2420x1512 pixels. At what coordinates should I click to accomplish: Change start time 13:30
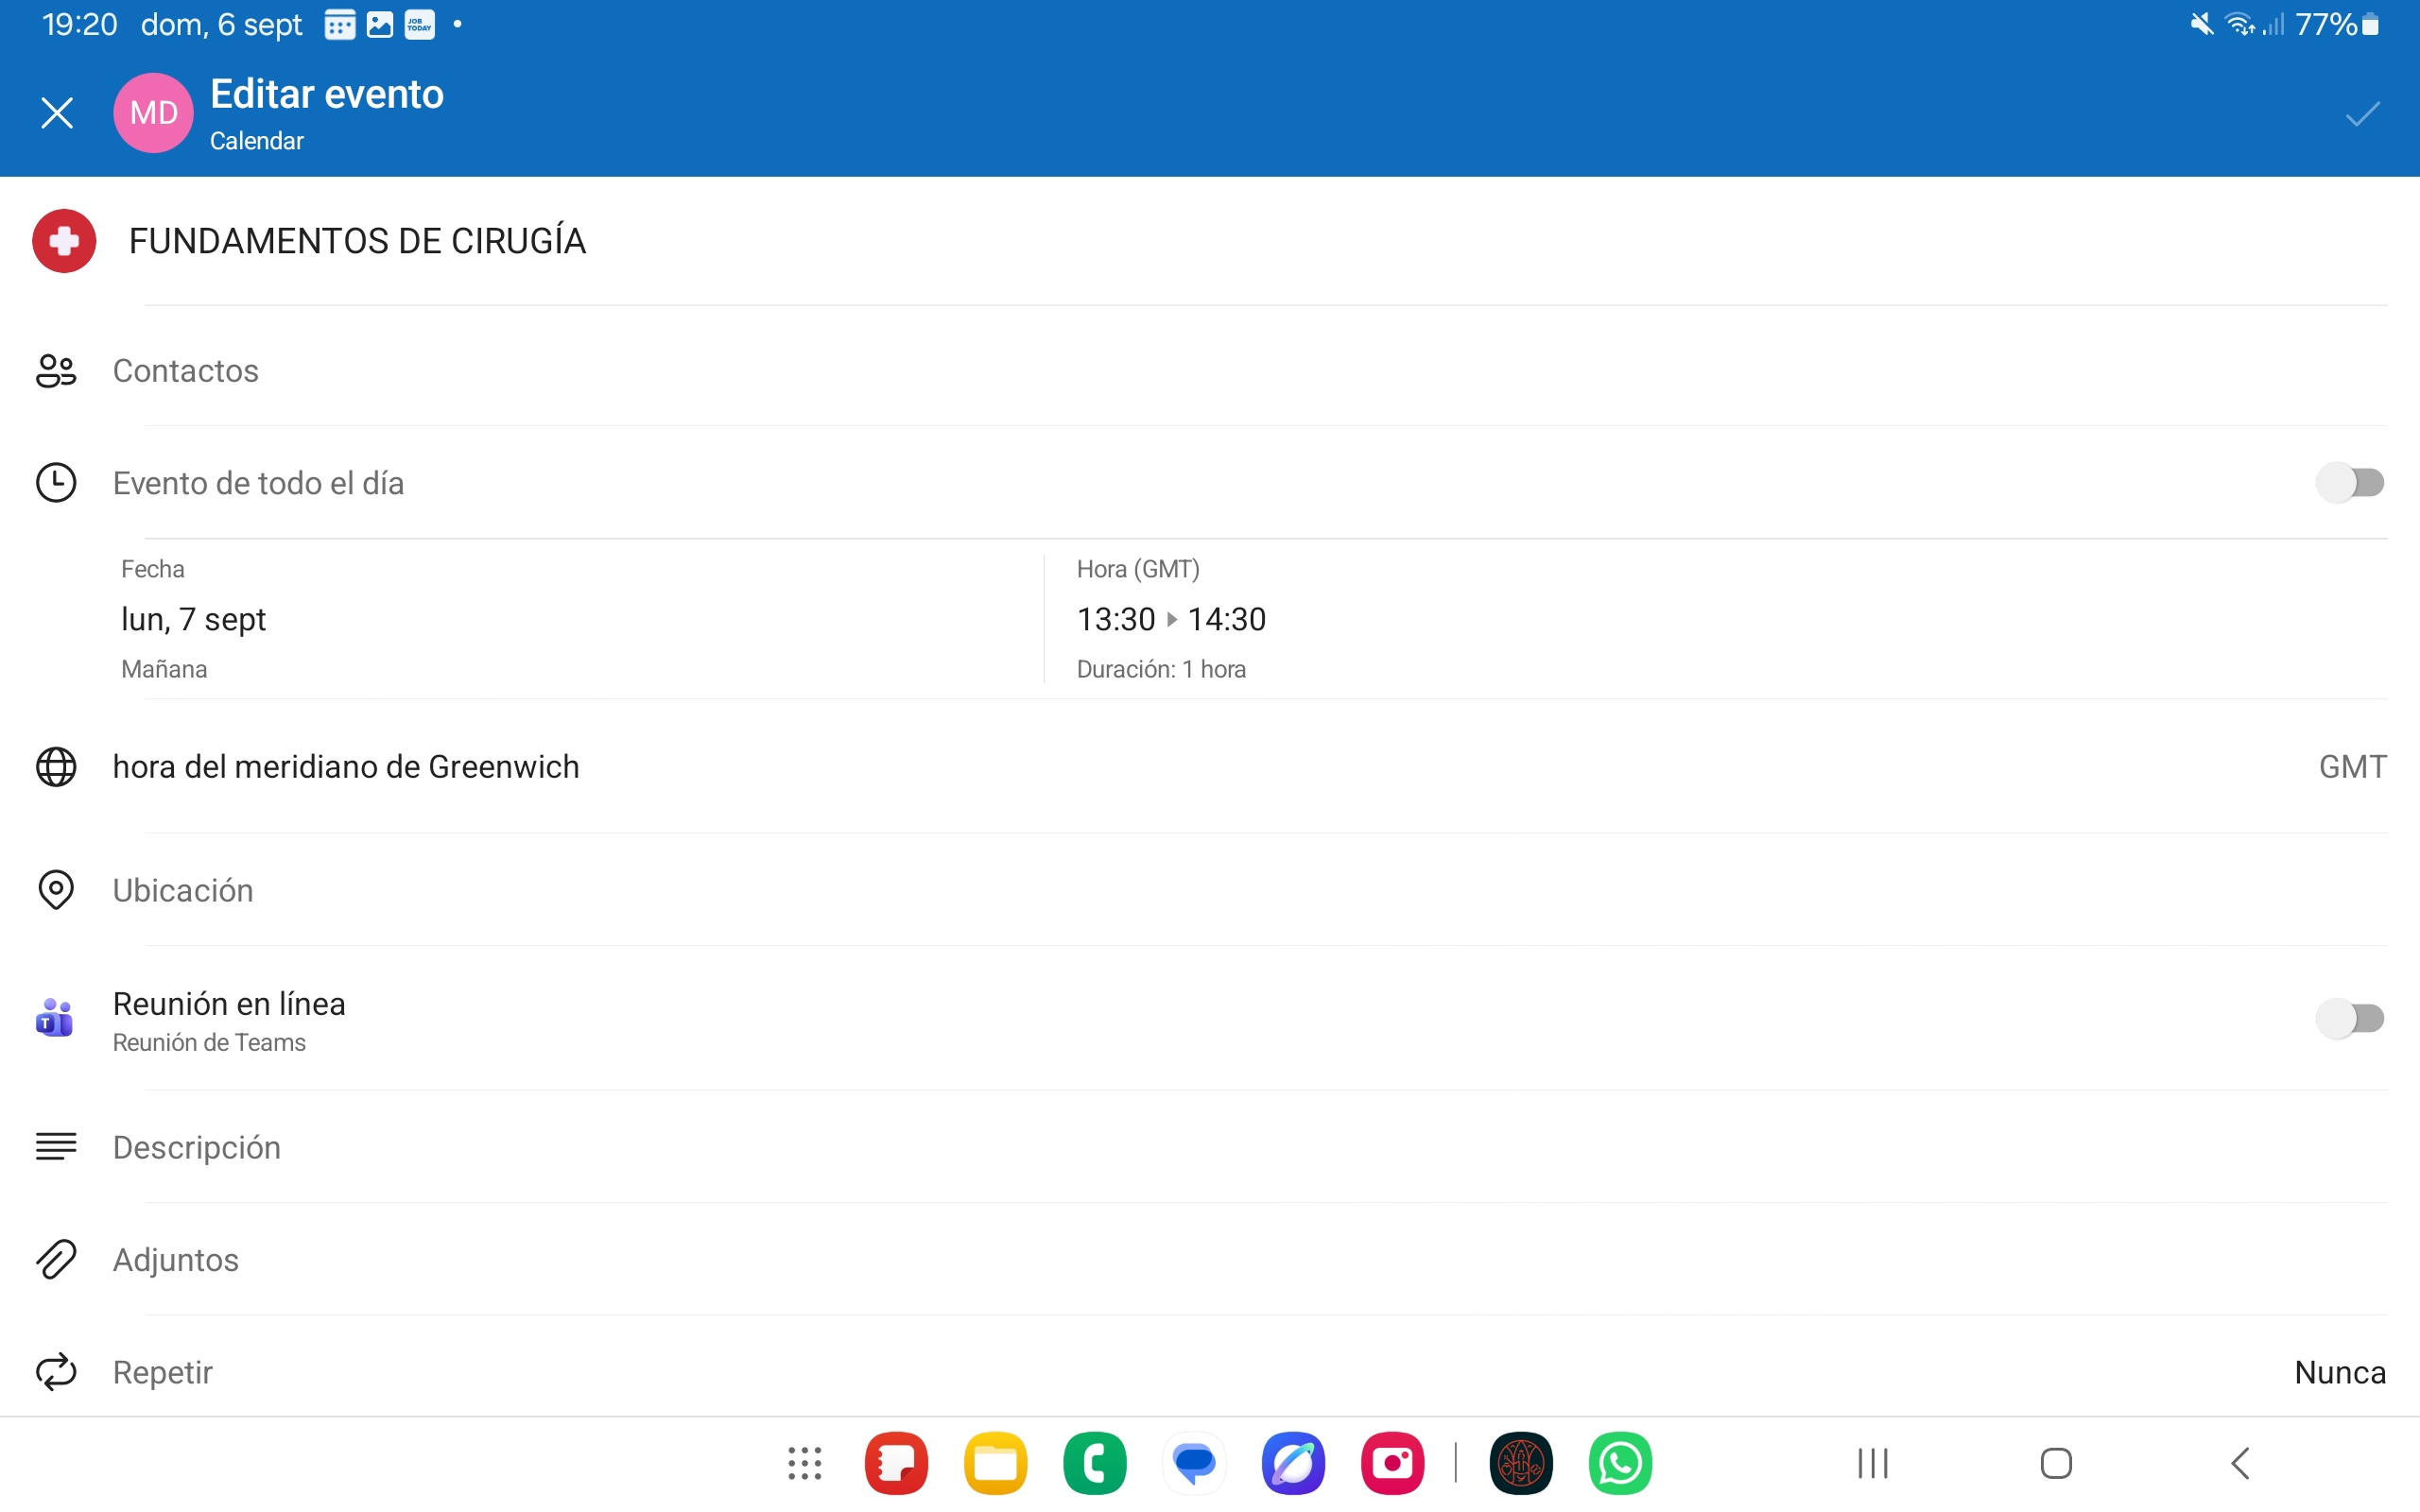pos(1116,619)
